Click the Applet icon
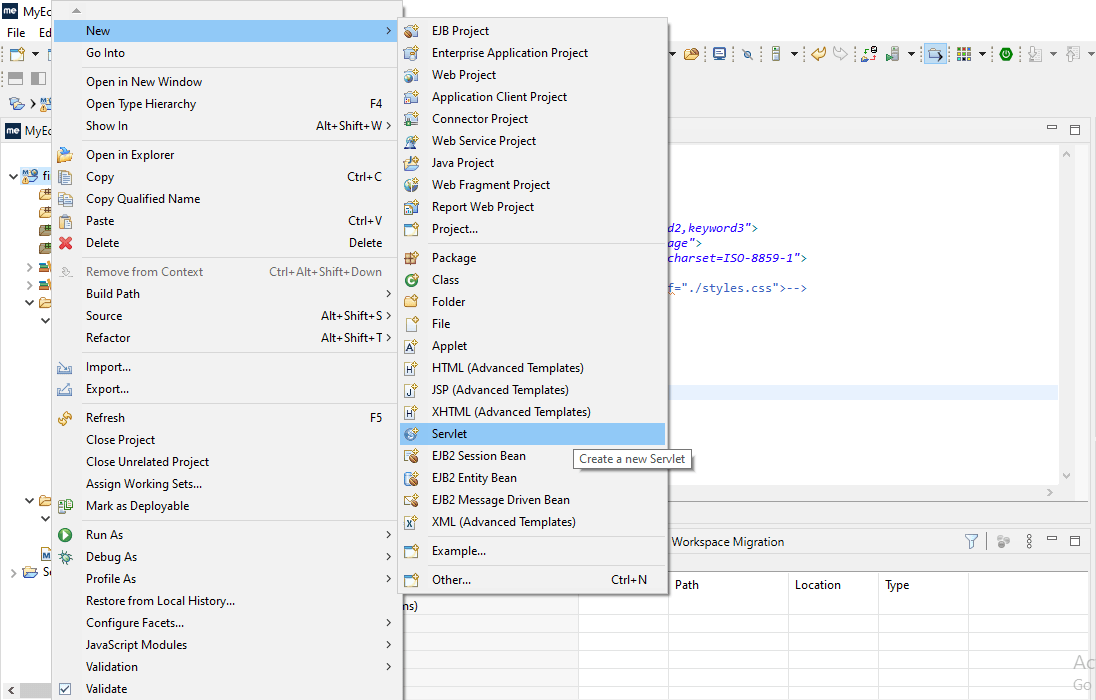 (x=412, y=346)
